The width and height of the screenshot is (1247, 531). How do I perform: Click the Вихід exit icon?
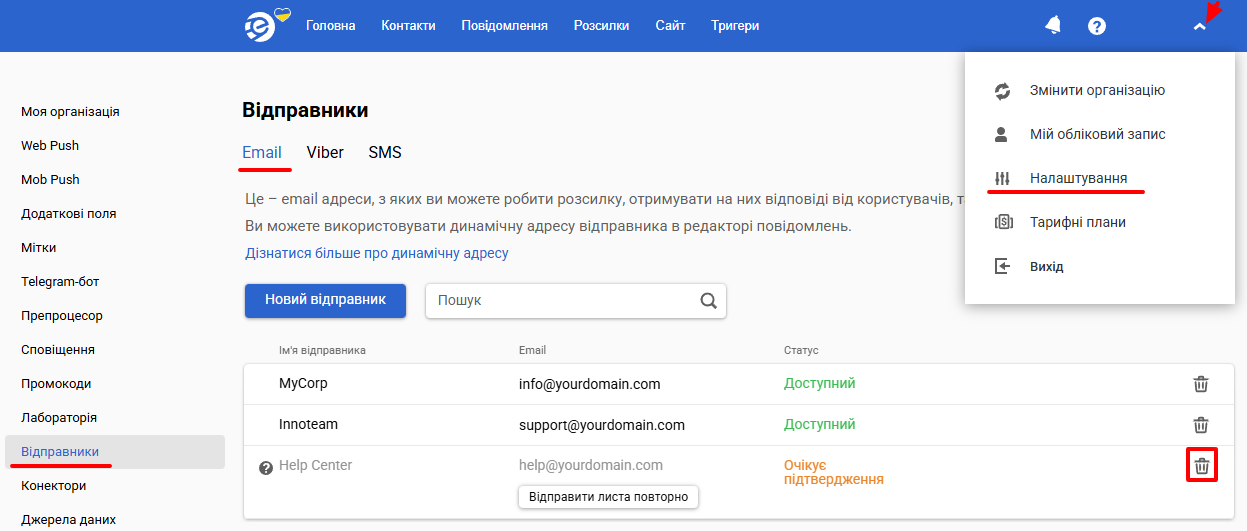click(x=1003, y=266)
